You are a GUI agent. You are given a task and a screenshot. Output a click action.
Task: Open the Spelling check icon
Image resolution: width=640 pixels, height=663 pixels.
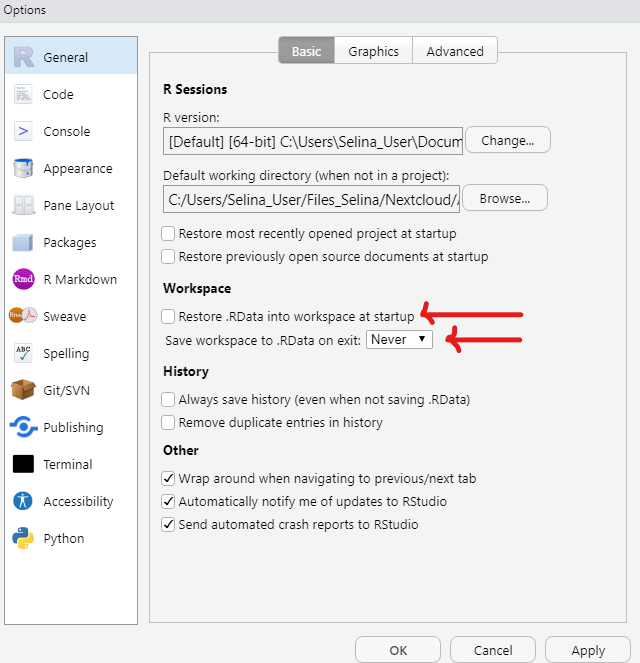coord(24,354)
